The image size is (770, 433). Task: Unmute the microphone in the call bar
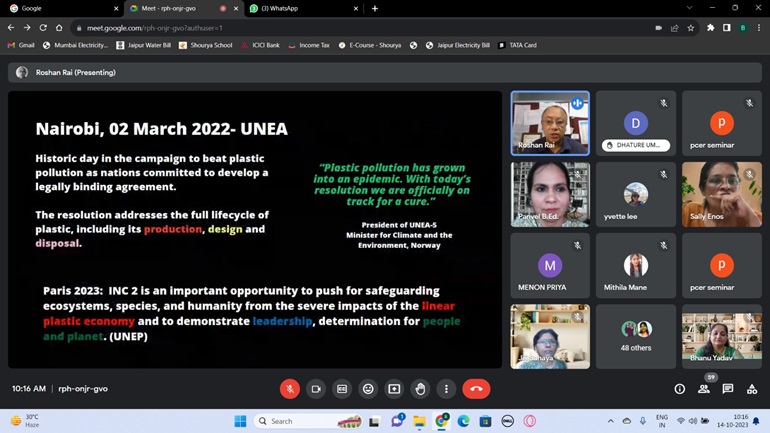click(289, 389)
